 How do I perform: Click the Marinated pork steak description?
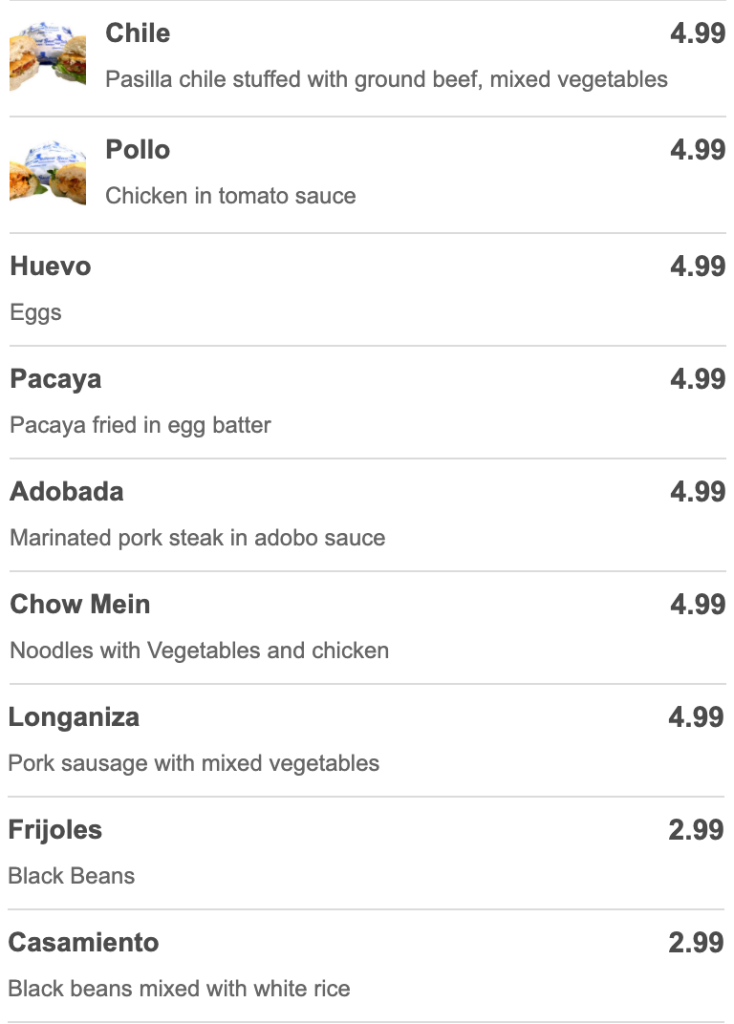pos(197,538)
